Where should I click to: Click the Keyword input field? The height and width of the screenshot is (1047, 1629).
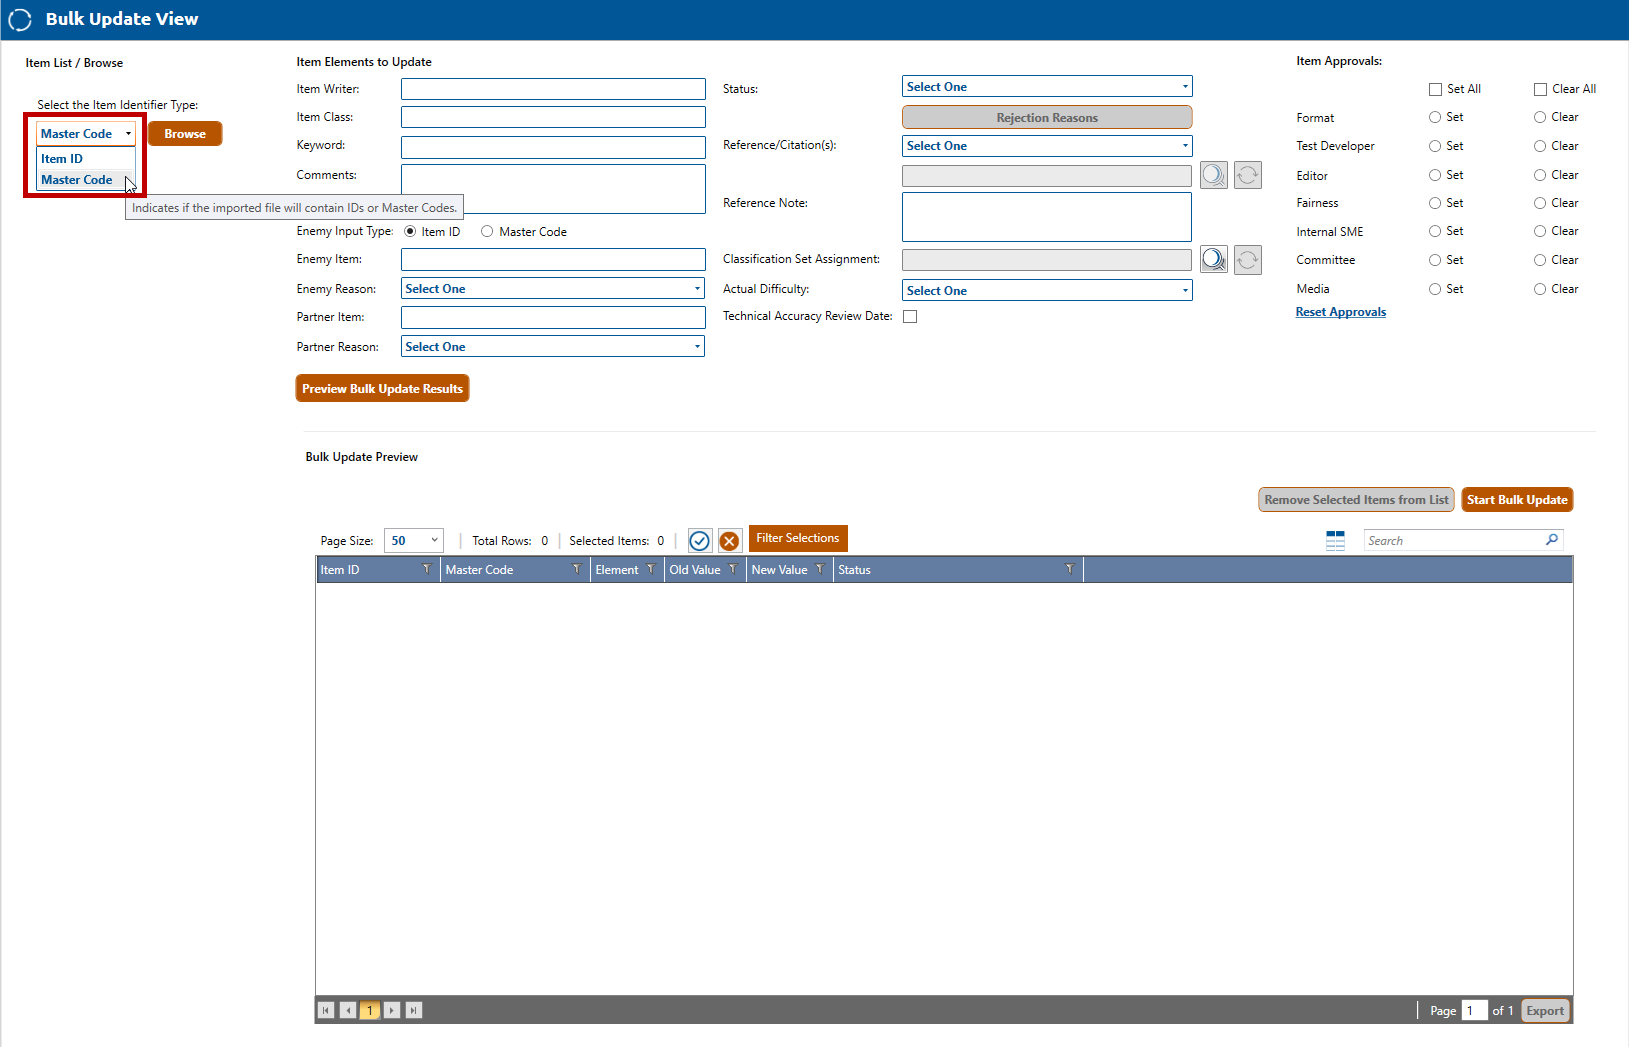[x=553, y=147]
